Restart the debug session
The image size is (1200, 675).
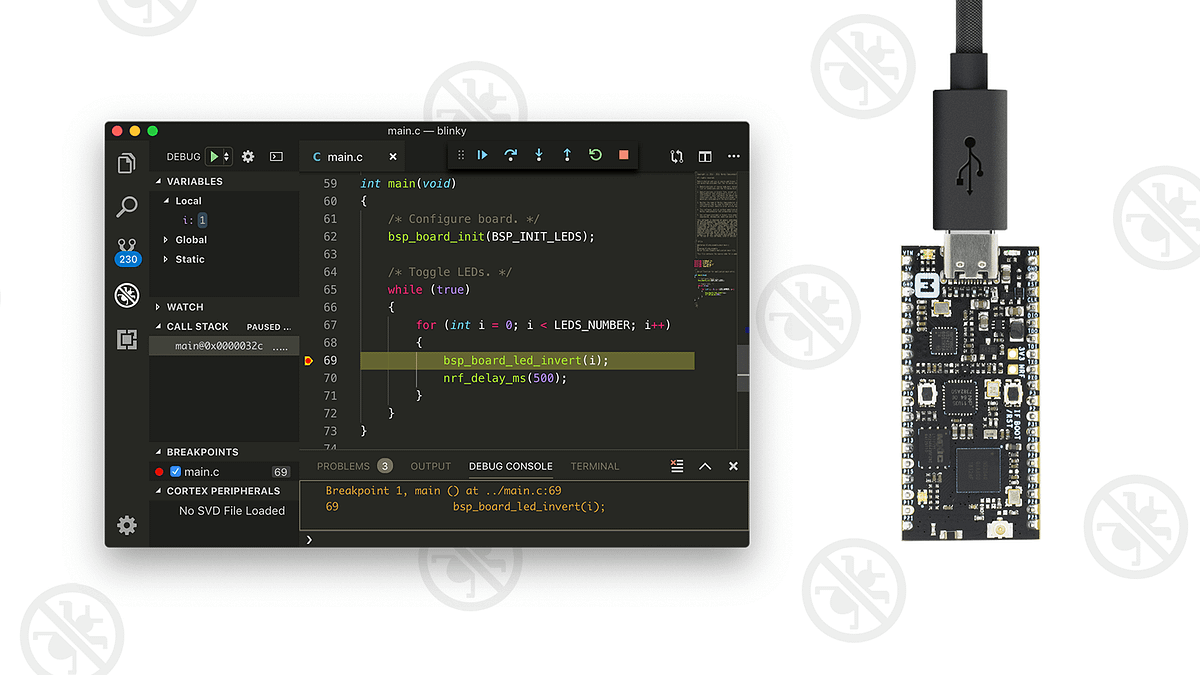[x=594, y=156]
